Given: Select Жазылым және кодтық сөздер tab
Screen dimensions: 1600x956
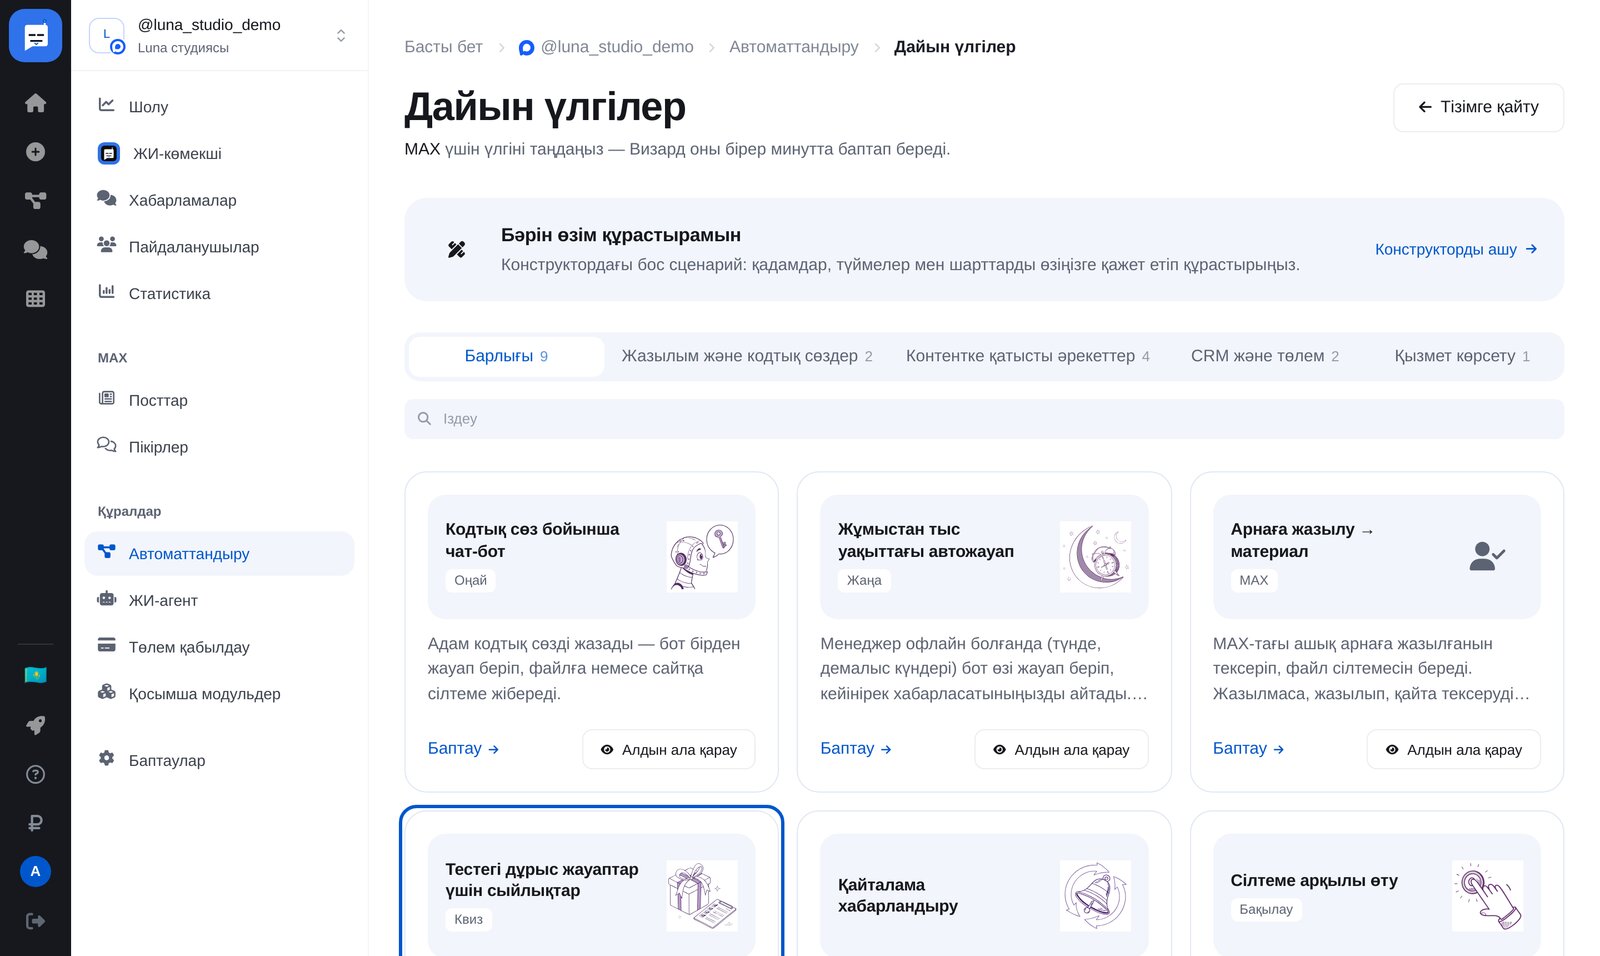Looking at the screenshot, I should [747, 356].
